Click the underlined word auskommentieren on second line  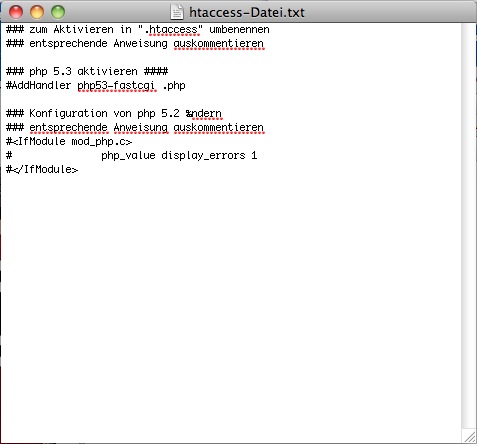click(x=219, y=44)
